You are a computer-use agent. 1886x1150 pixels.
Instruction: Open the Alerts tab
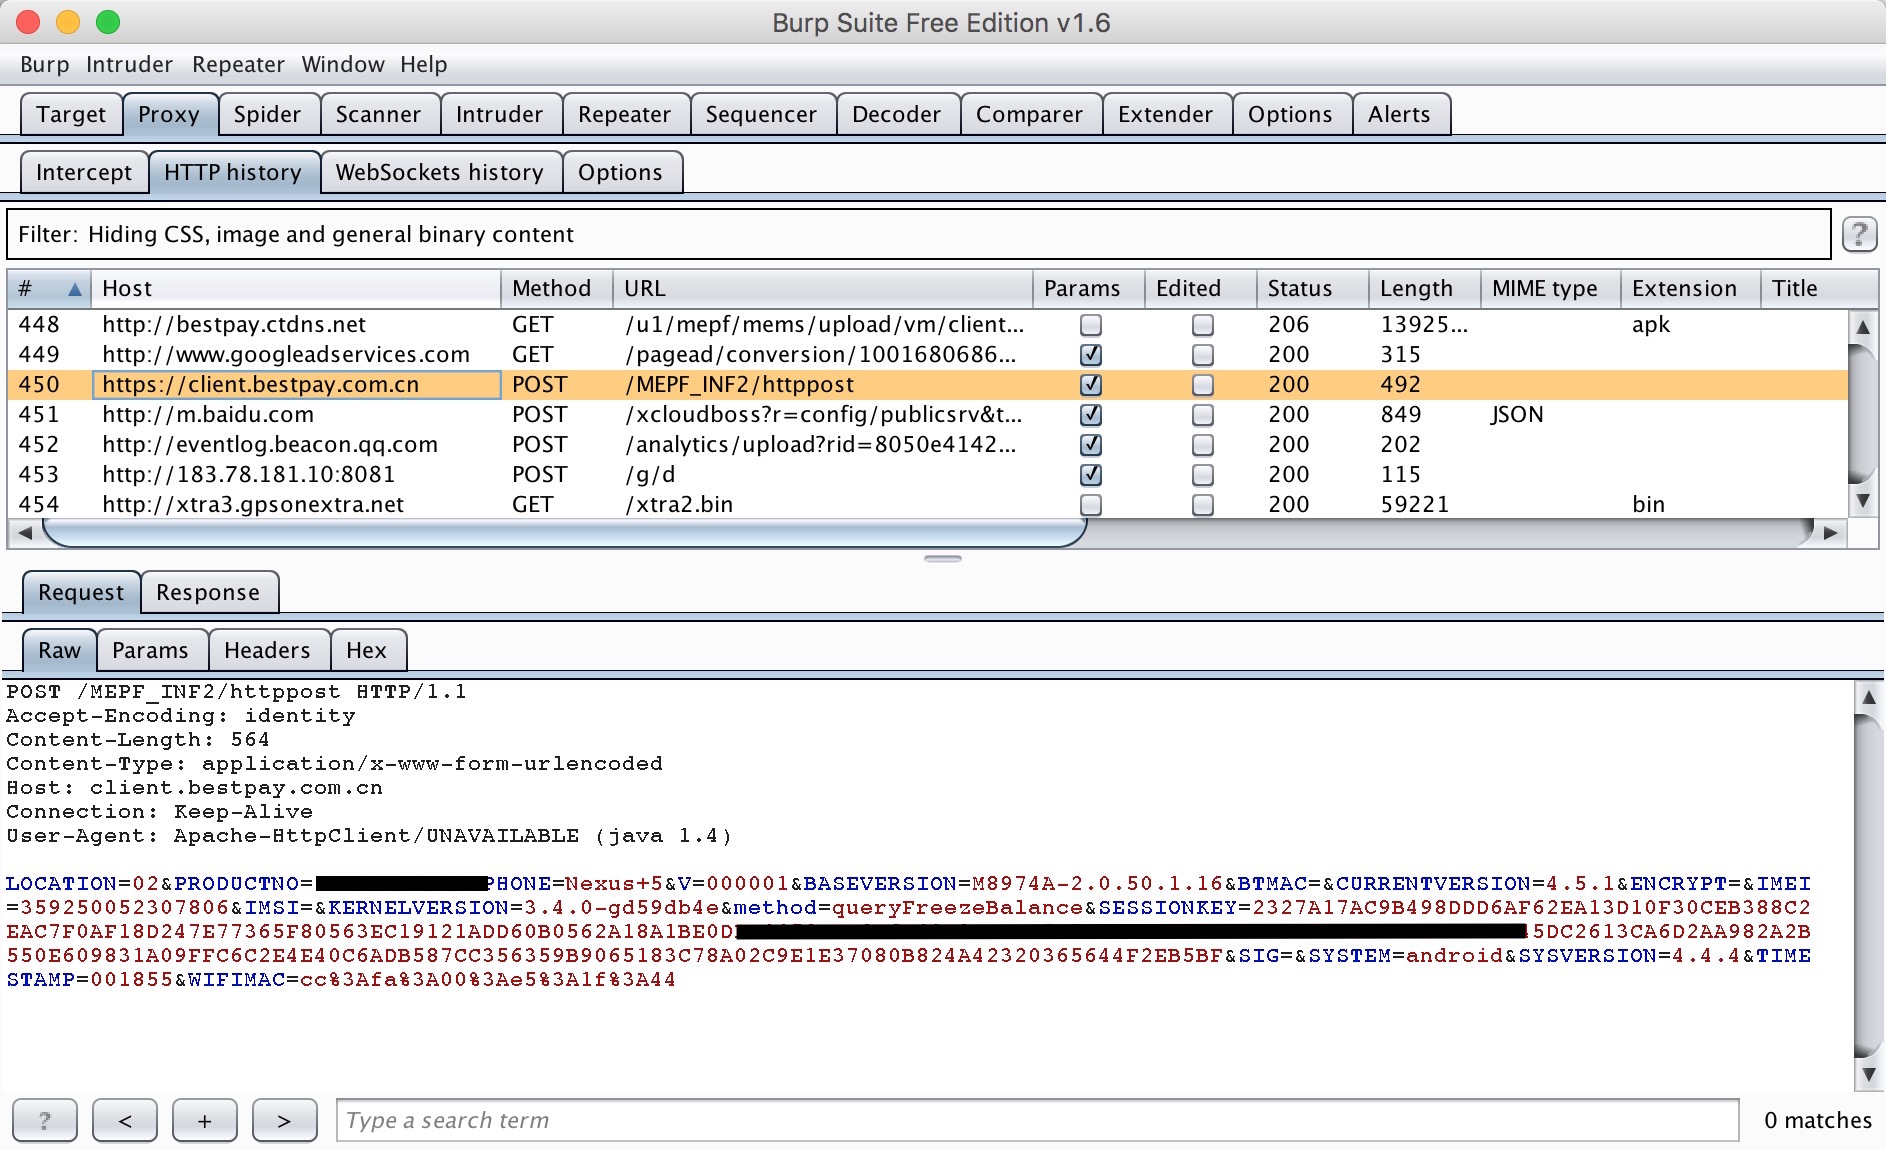(1399, 114)
